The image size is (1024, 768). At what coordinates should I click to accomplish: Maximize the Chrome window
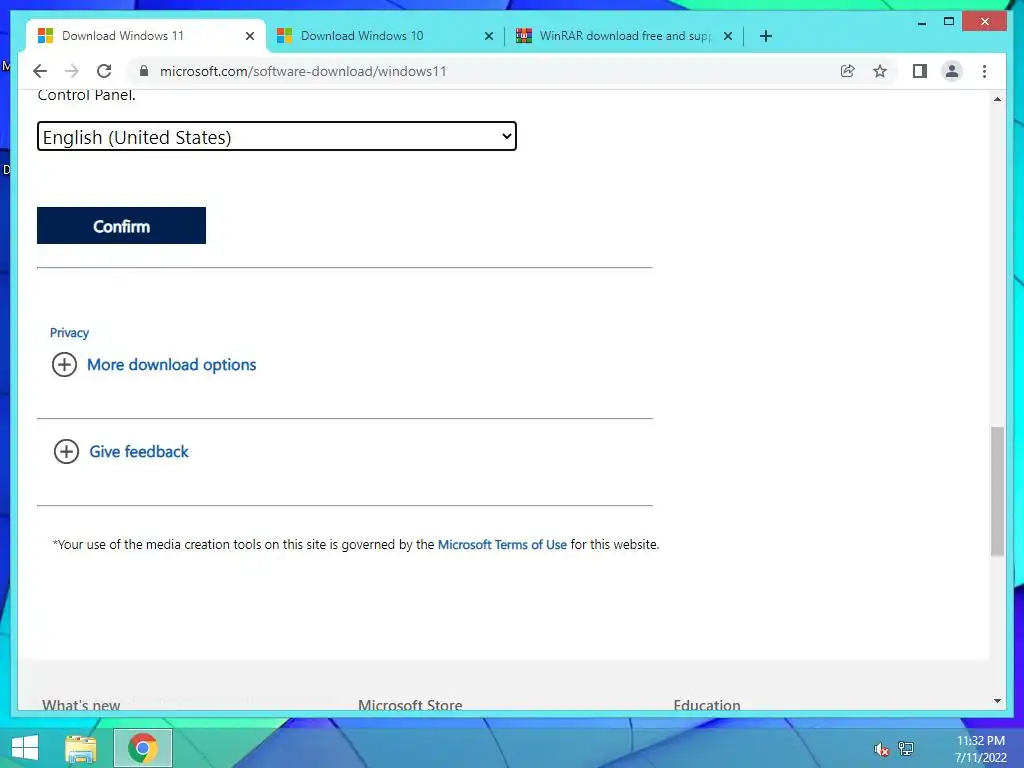(949, 22)
